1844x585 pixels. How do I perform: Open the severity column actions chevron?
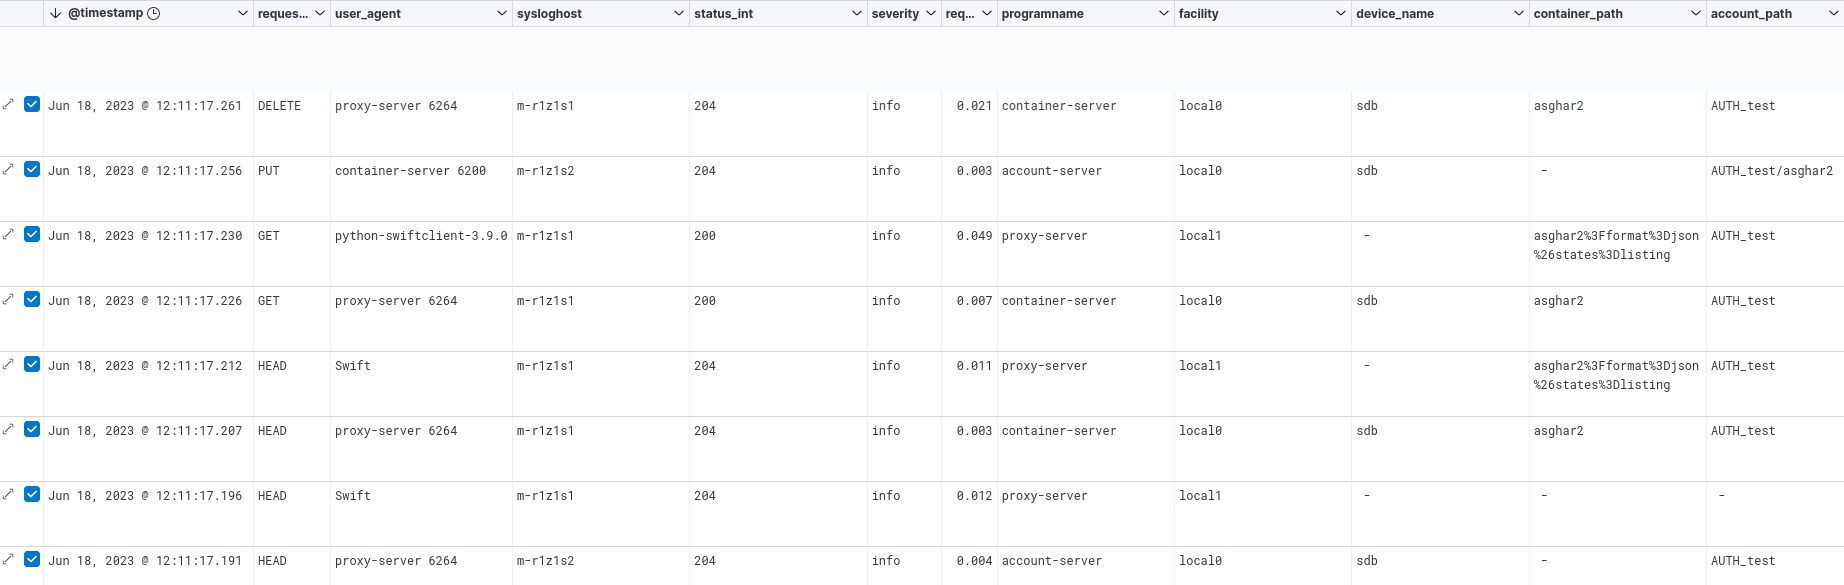pyautogui.click(x=931, y=13)
